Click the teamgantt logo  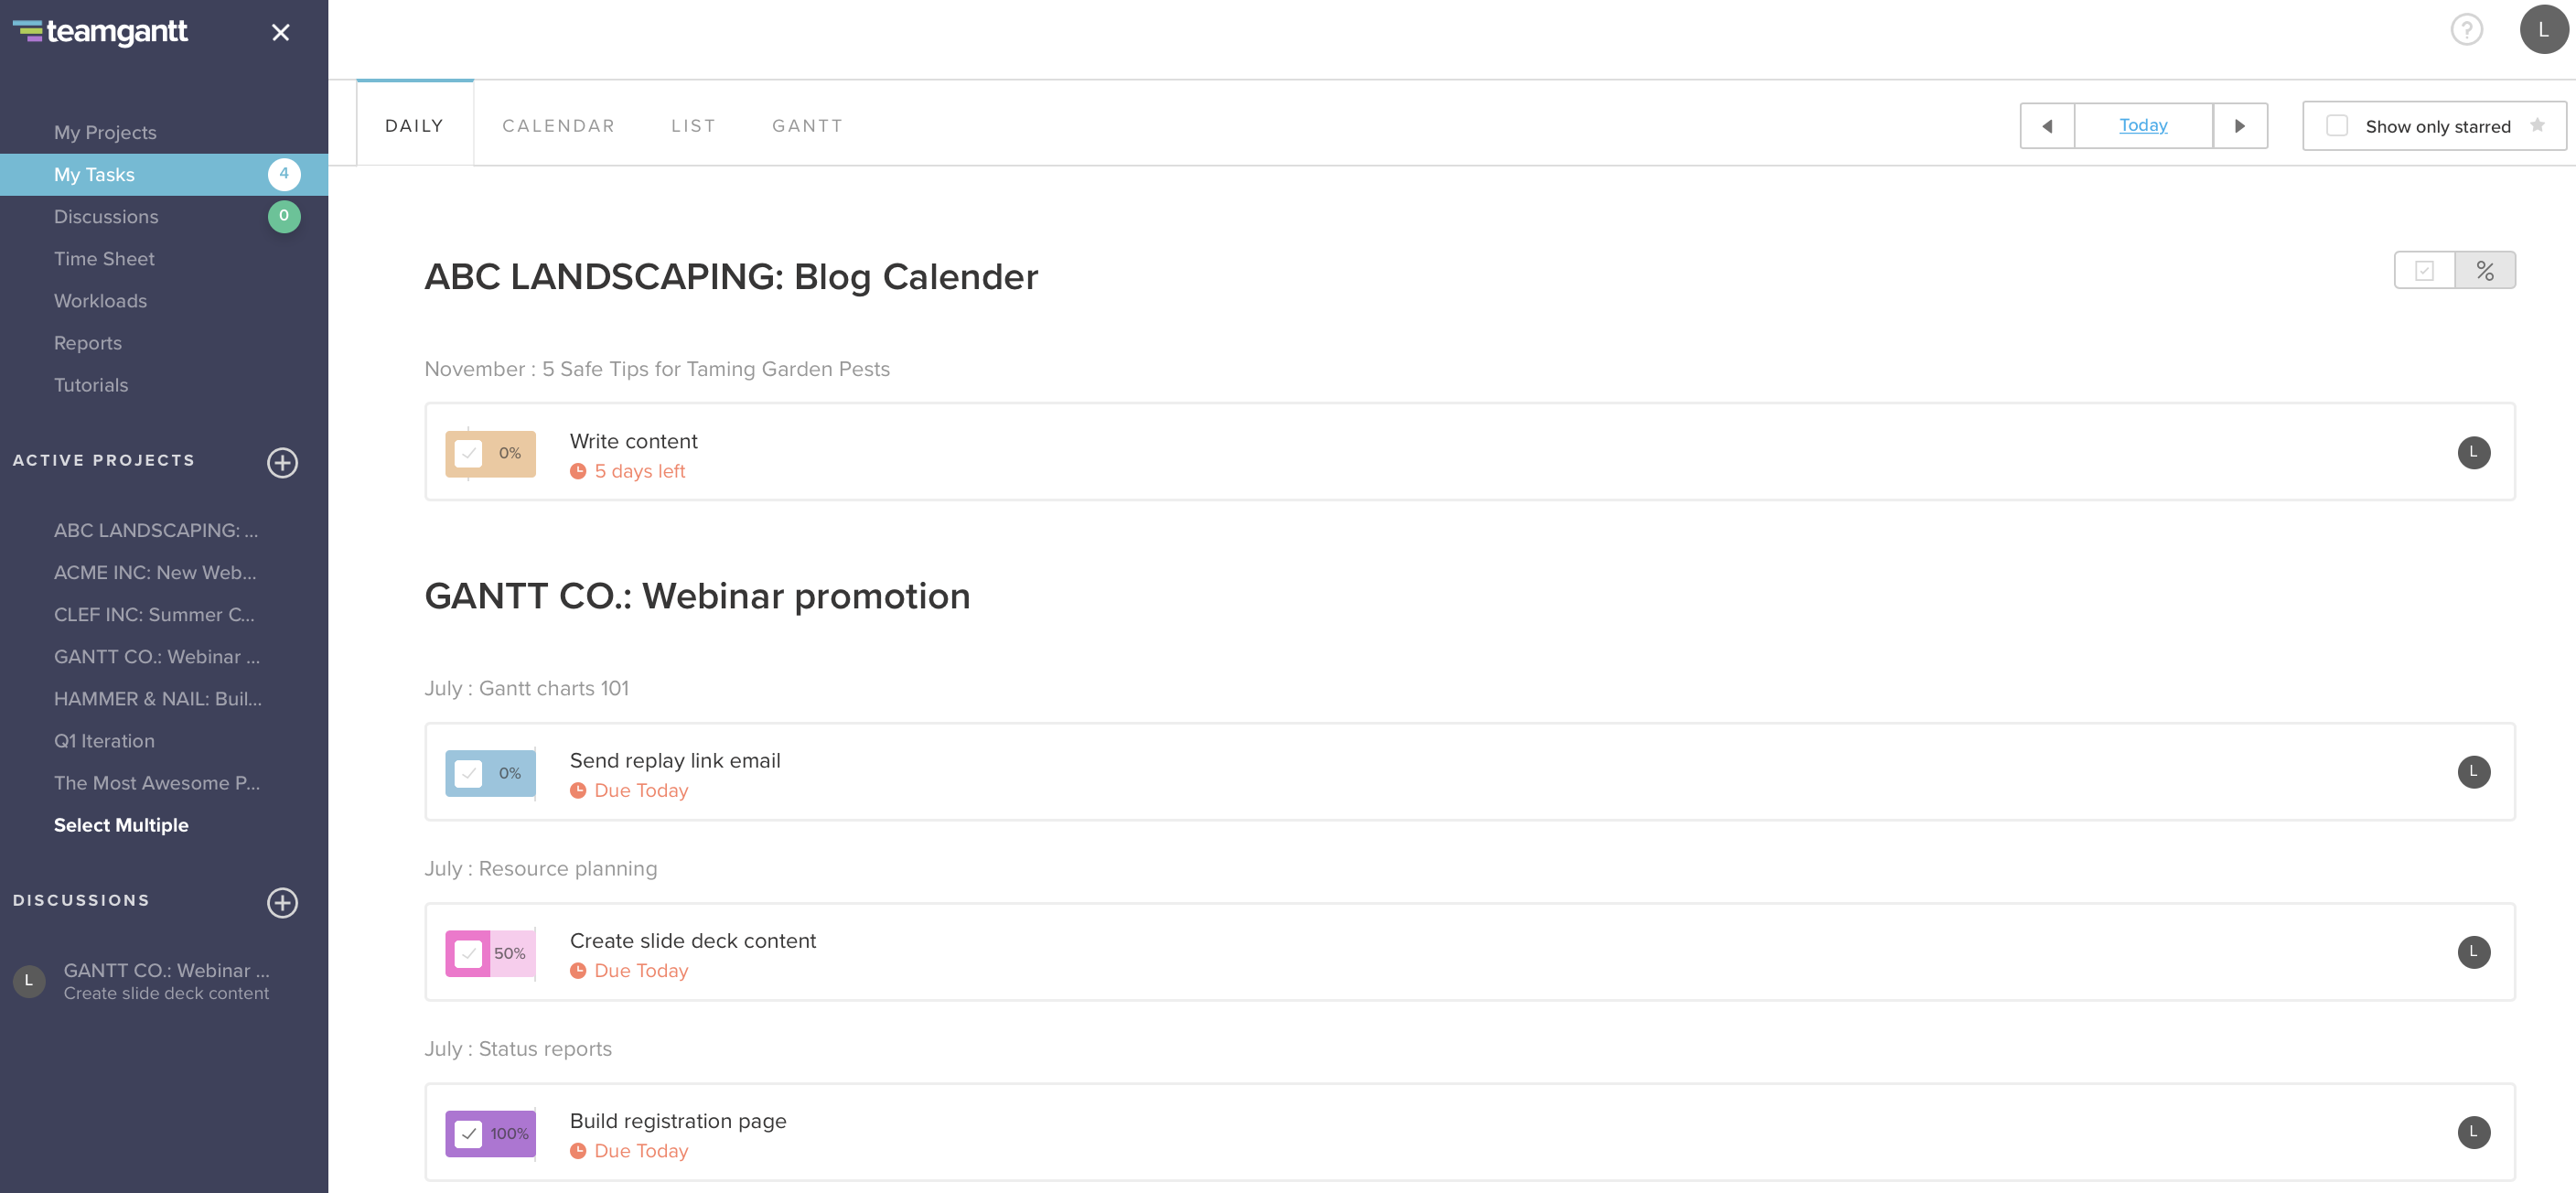pyautogui.click(x=101, y=31)
